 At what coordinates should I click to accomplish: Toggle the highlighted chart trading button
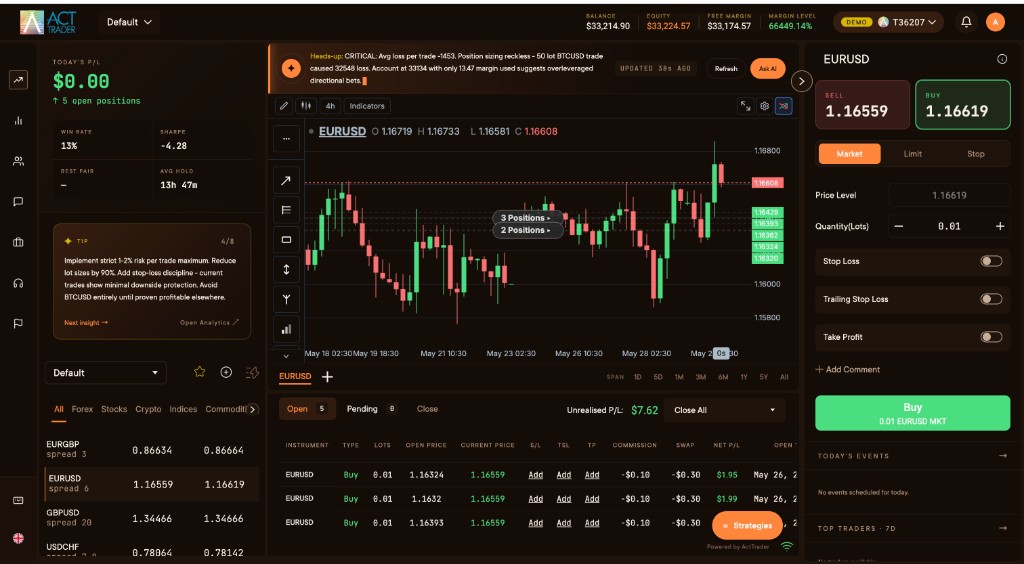coord(784,106)
